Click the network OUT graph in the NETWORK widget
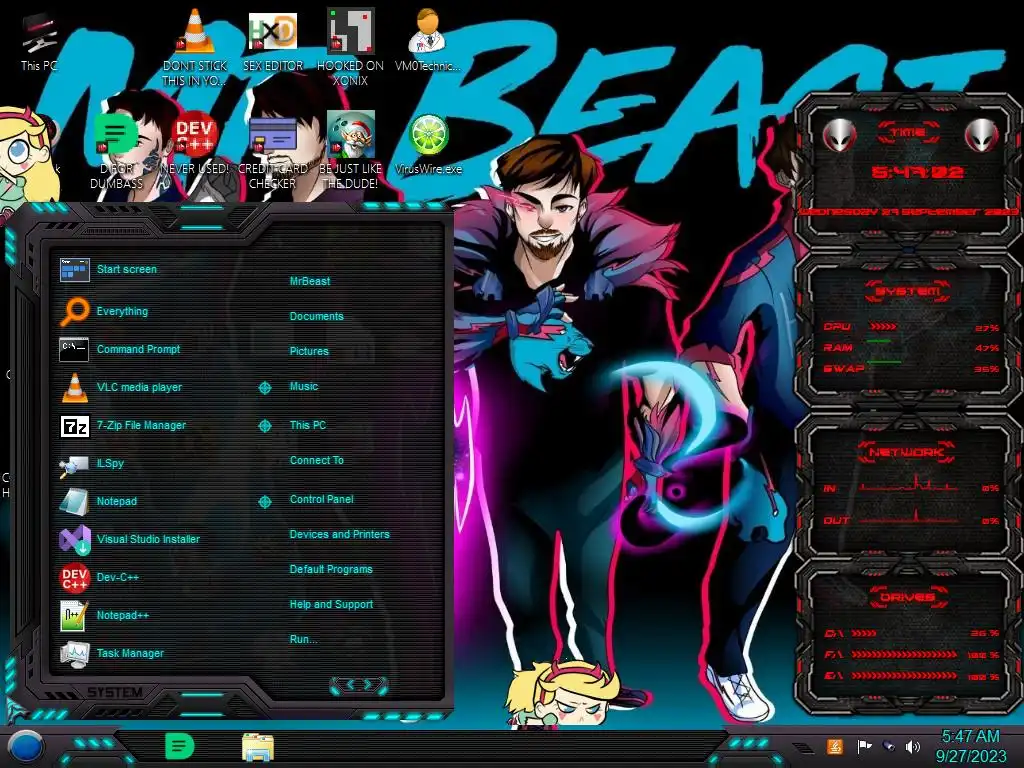This screenshot has width=1024, height=768. pos(909,517)
